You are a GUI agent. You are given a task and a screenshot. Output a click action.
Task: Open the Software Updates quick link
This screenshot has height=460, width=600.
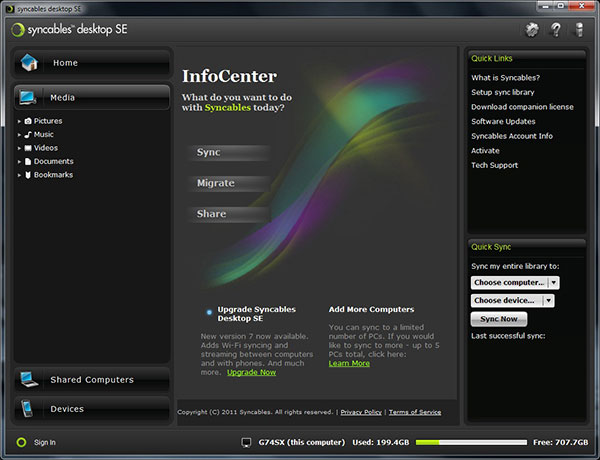pyautogui.click(x=503, y=121)
